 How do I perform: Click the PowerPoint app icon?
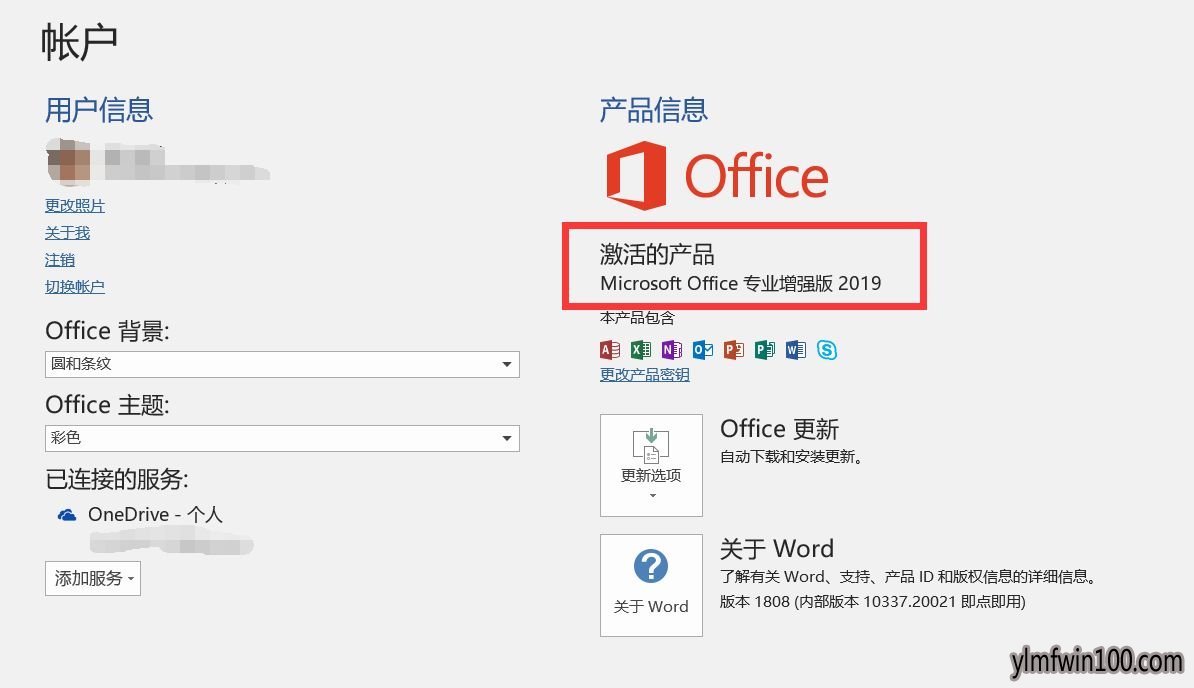point(734,349)
